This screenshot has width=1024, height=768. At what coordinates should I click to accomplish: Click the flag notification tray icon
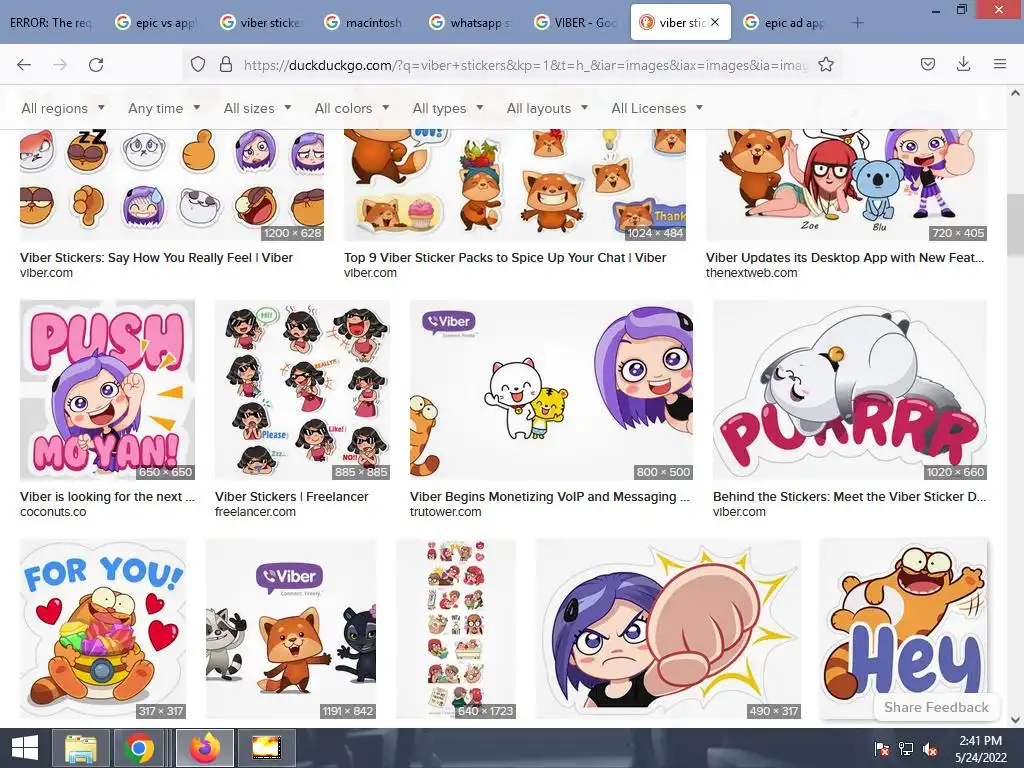pyautogui.click(x=881, y=749)
